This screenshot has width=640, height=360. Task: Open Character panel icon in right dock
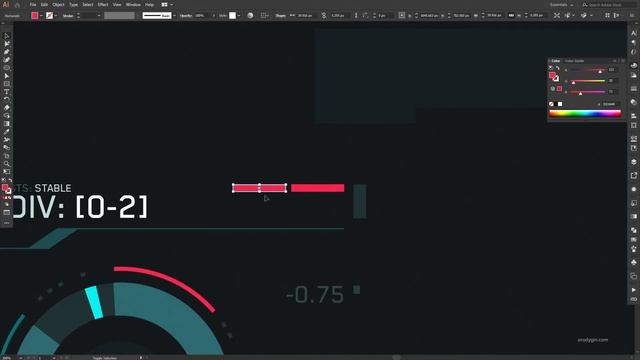633,33
